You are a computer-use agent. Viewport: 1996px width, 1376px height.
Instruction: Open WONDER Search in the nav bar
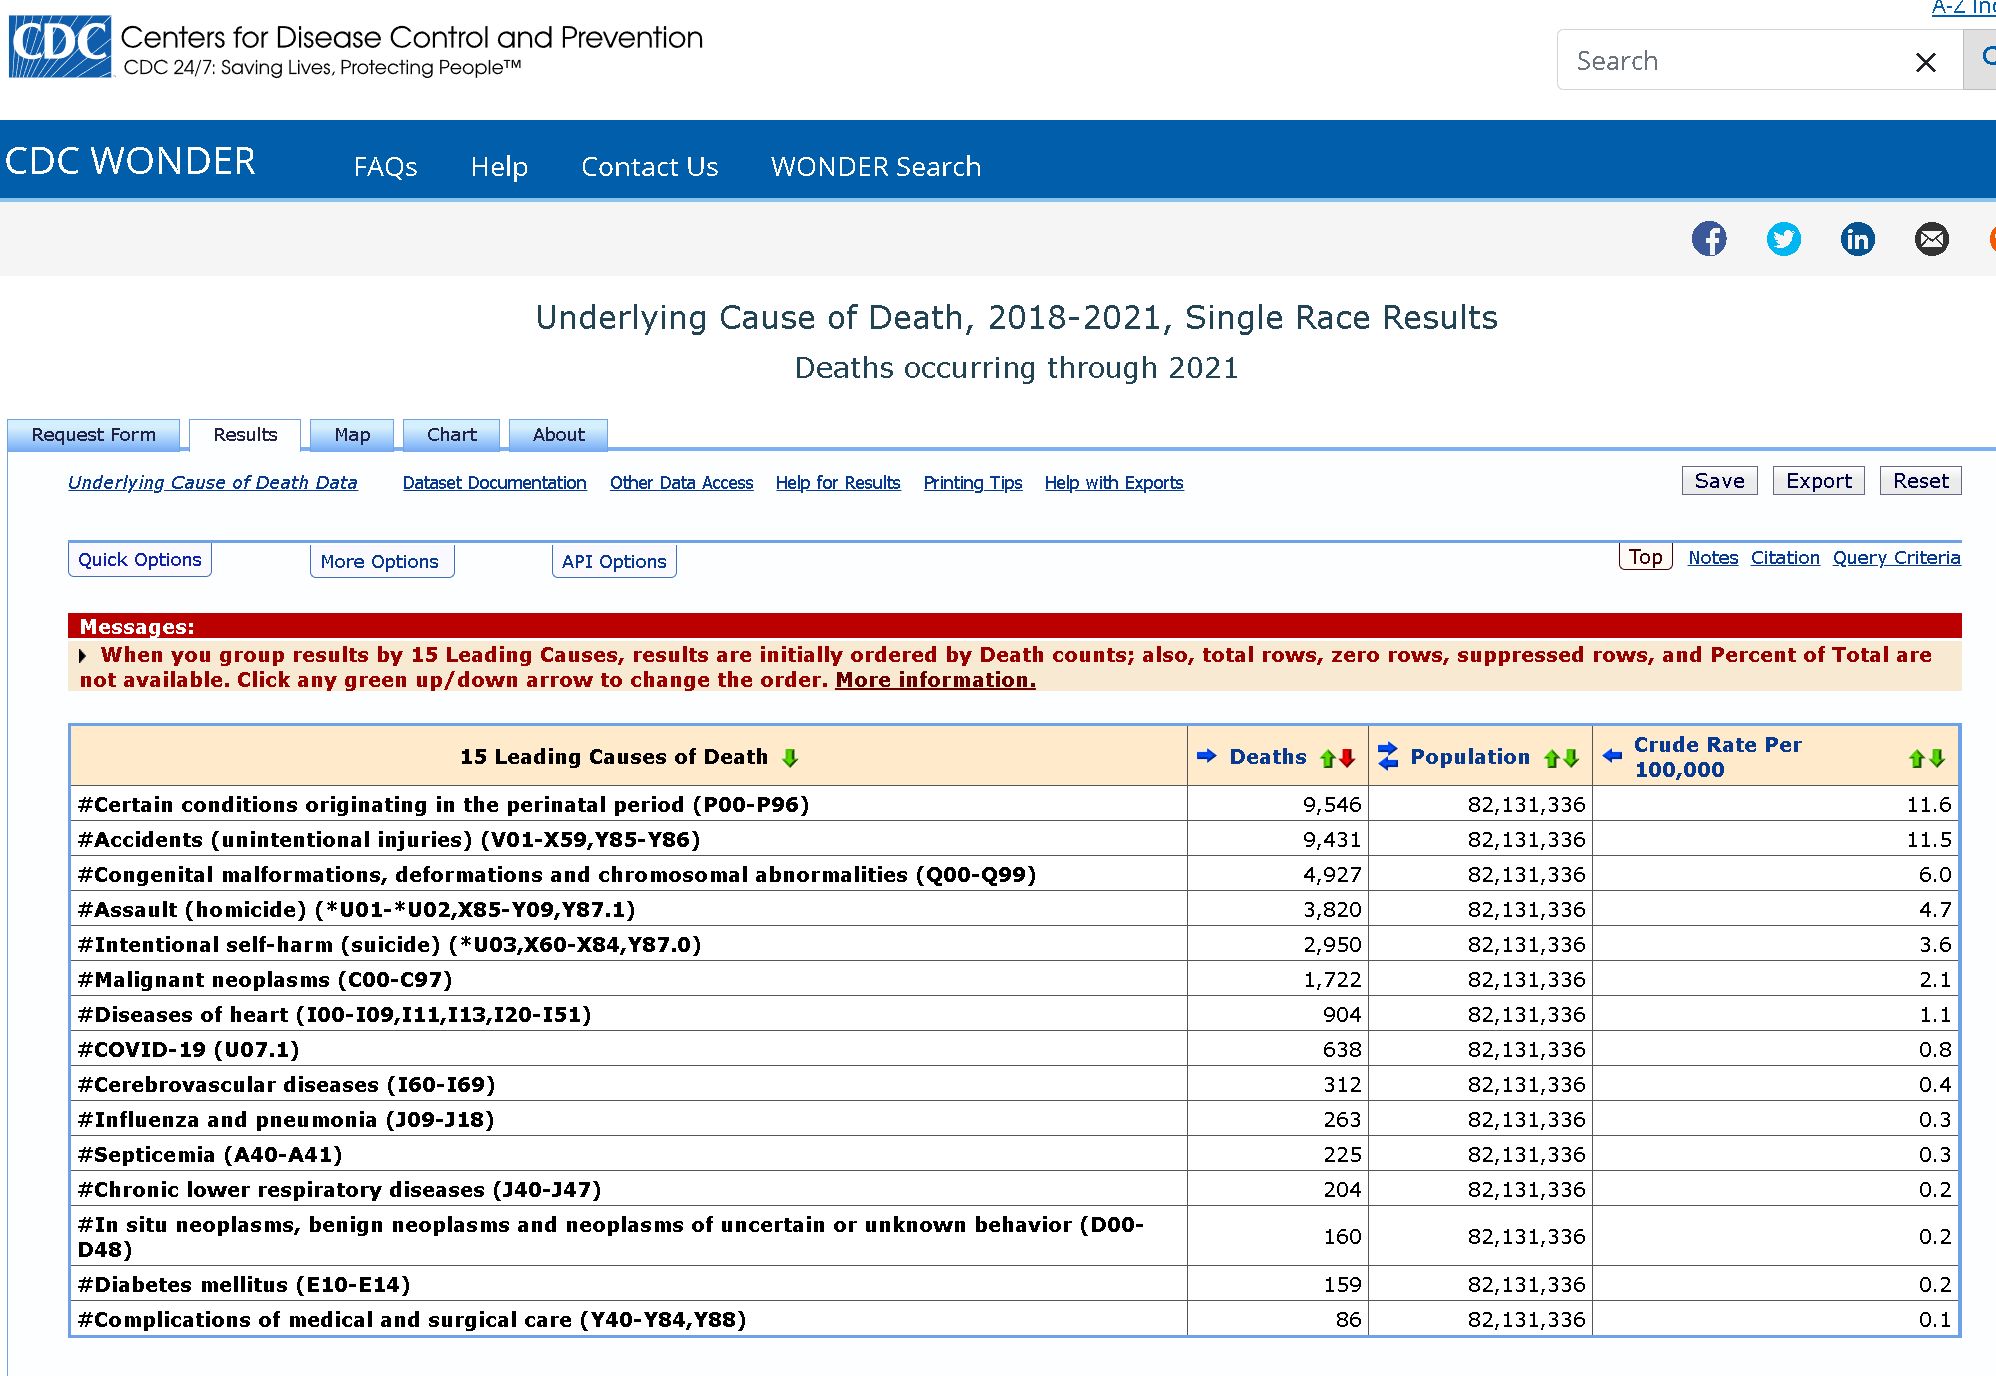click(x=876, y=167)
